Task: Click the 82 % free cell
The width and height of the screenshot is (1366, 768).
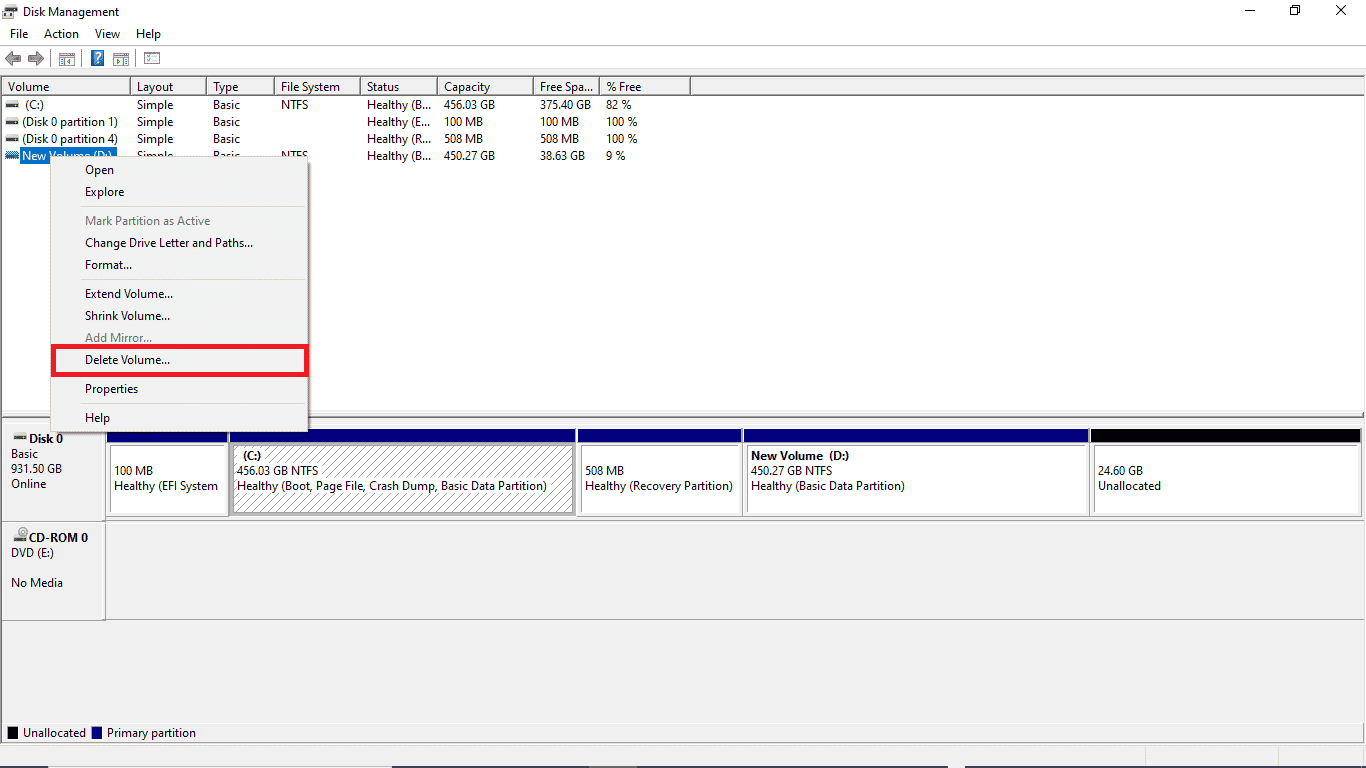Action: tap(618, 104)
